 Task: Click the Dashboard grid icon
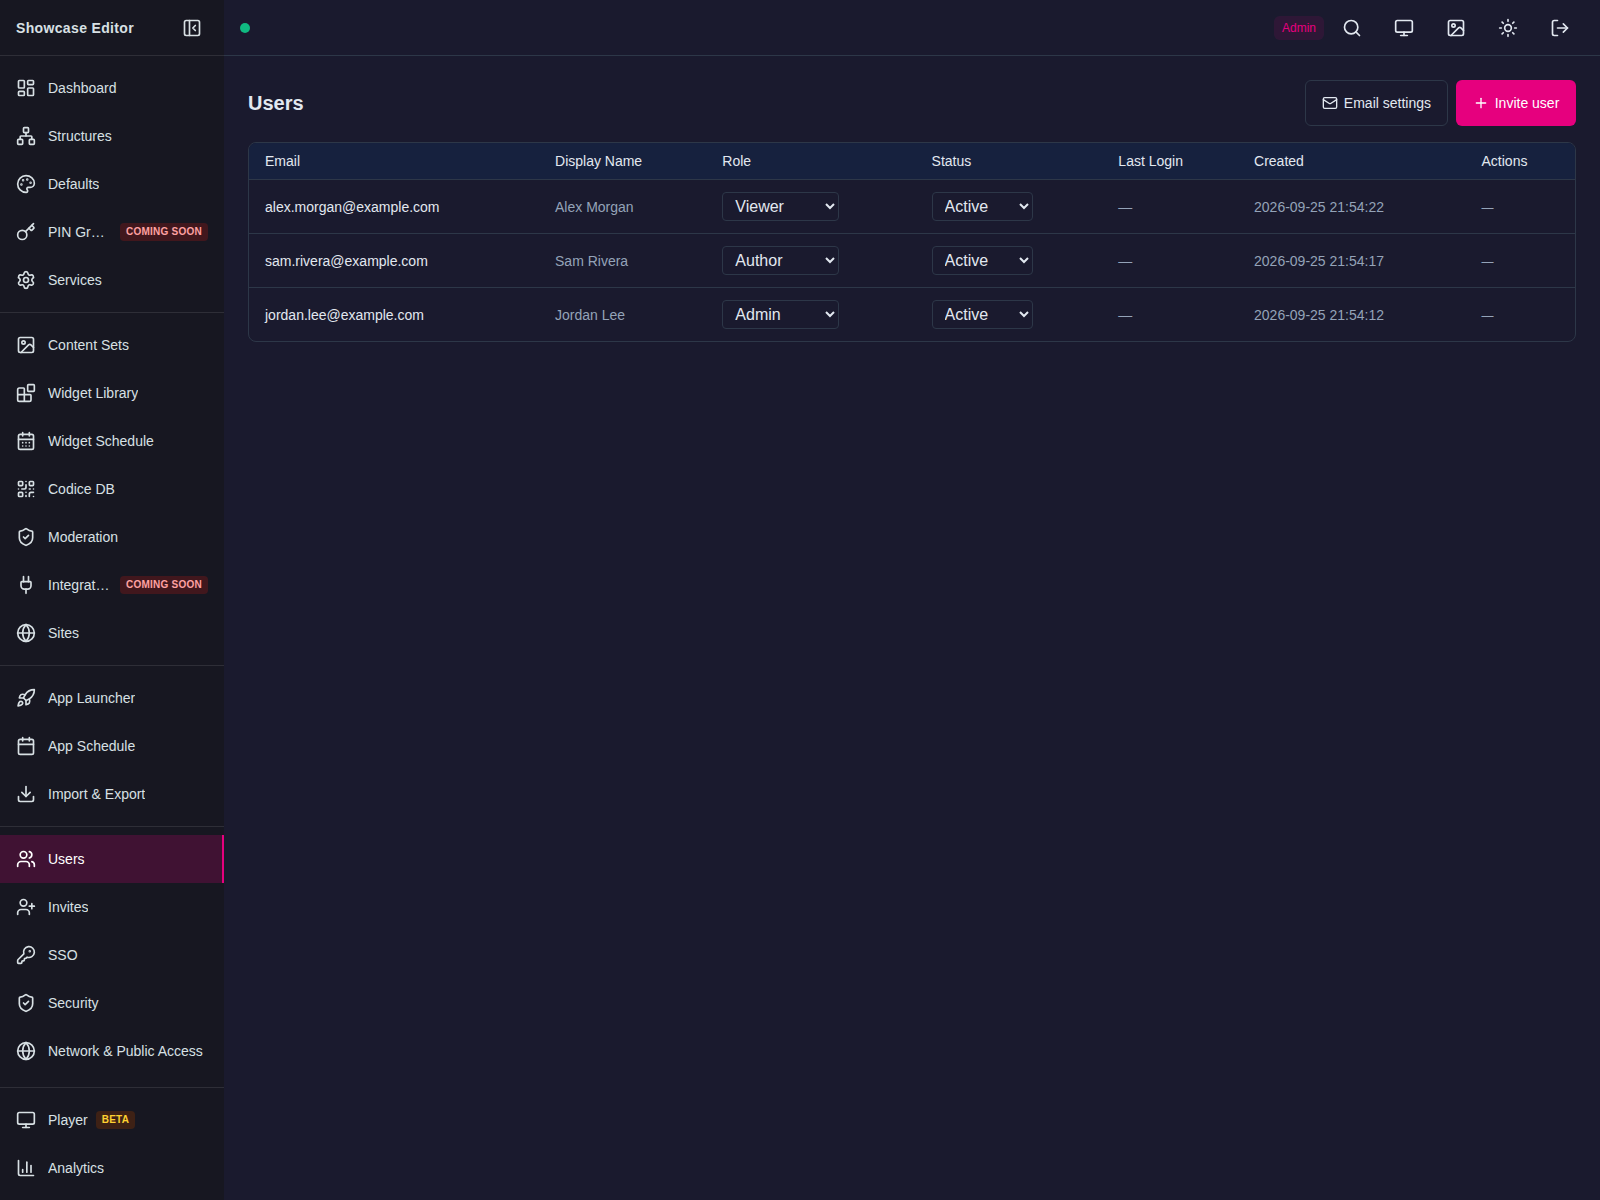click(x=26, y=88)
